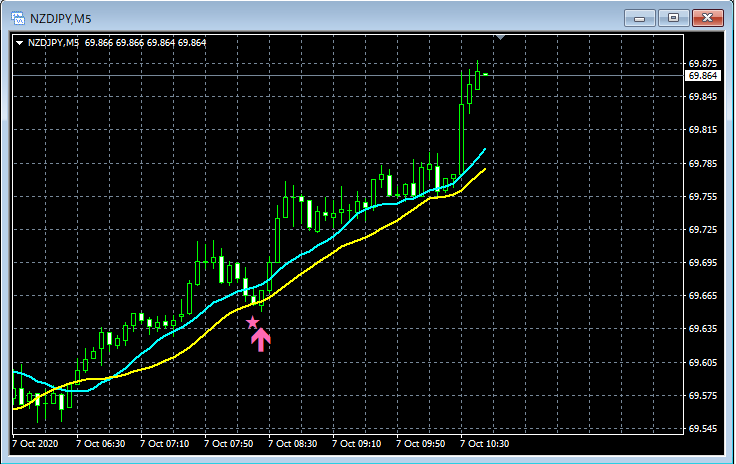This screenshot has height=464, width=736.
Task: Close the NZDJPY,M5 chart window
Action: [708, 18]
